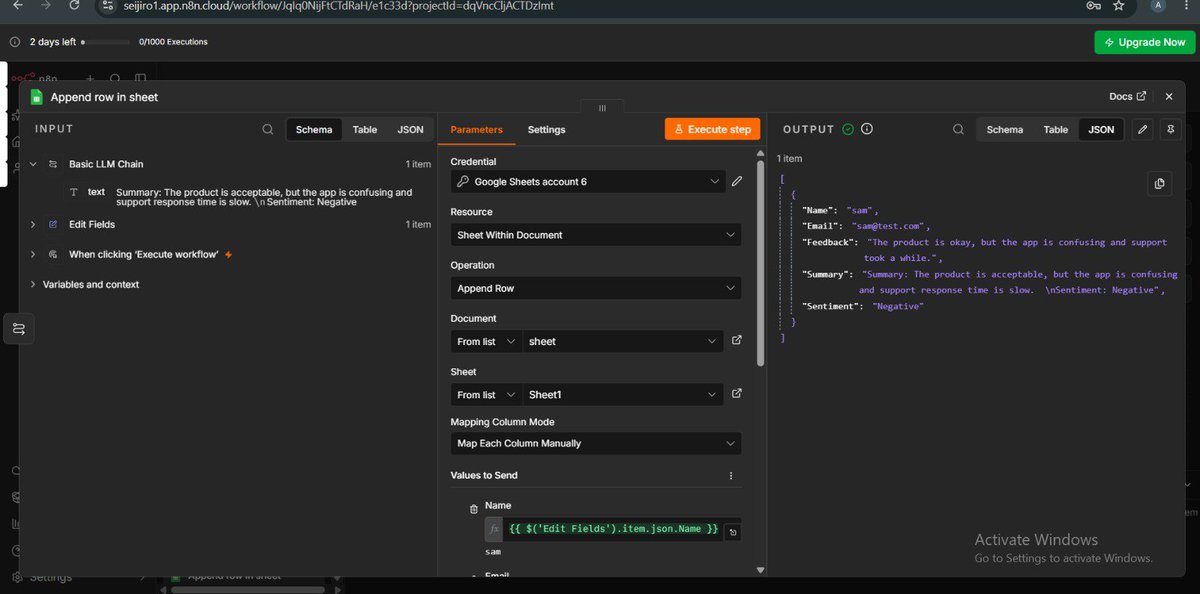Open the Operation Append Row dropdown
Viewport: 1200px width, 594px height.
[x=596, y=288]
